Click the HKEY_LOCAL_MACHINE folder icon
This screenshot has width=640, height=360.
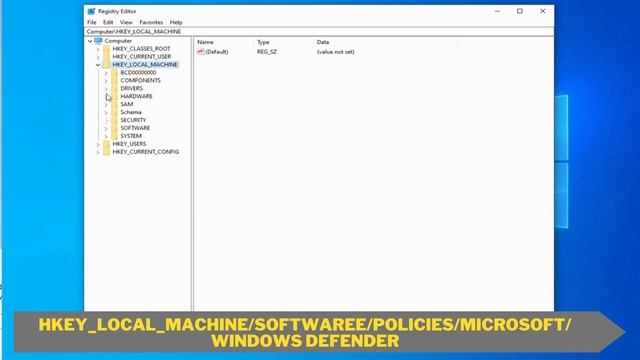[x=107, y=64]
